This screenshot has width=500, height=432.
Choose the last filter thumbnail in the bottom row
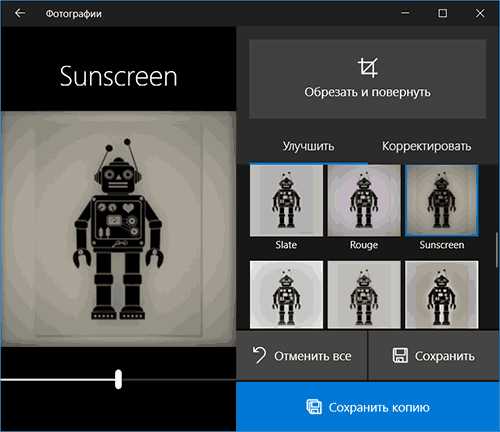442,295
